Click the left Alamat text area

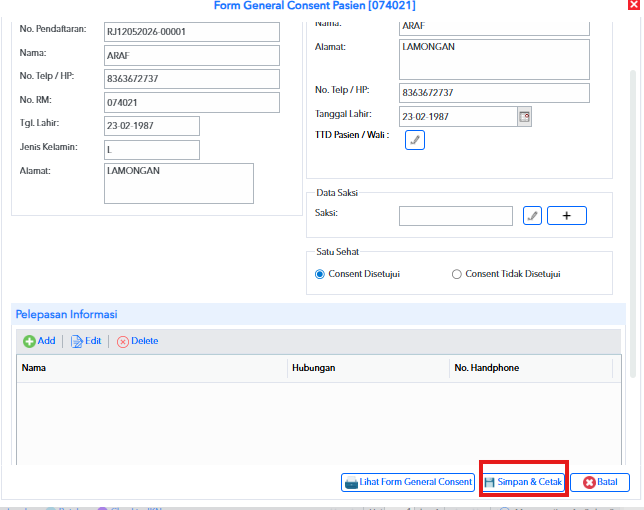click(179, 183)
